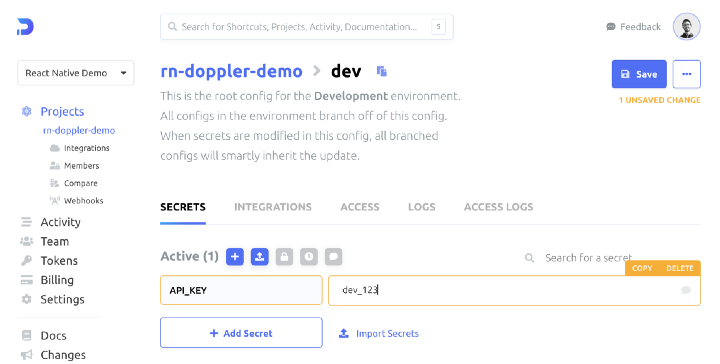Click the copy config icon next to dev
The image size is (720, 364).
point(382,71)
